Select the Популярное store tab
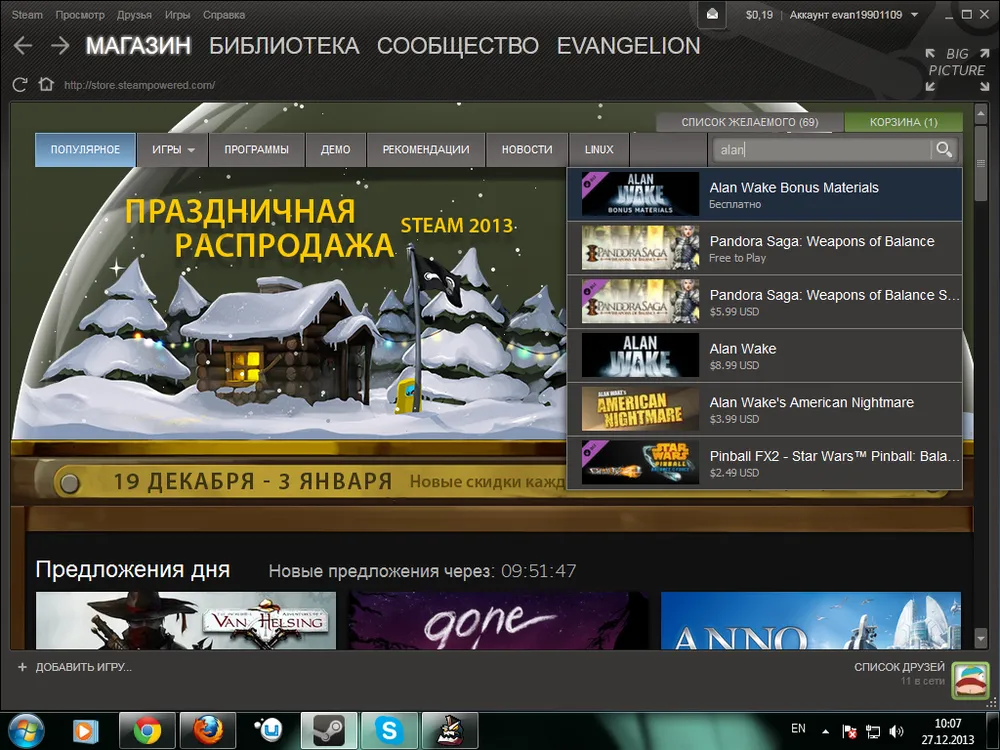The height and width of the screenshot is (750, 1000). tap(85, 150)
